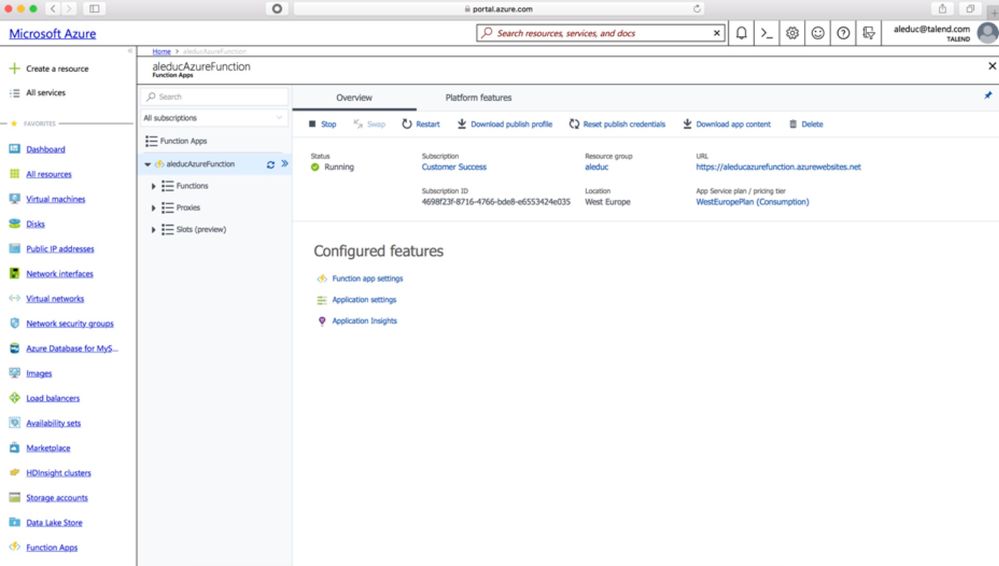This screenshot has width=999, height=566.
Task: Open Application settings link
Action: tap(364, 300)
